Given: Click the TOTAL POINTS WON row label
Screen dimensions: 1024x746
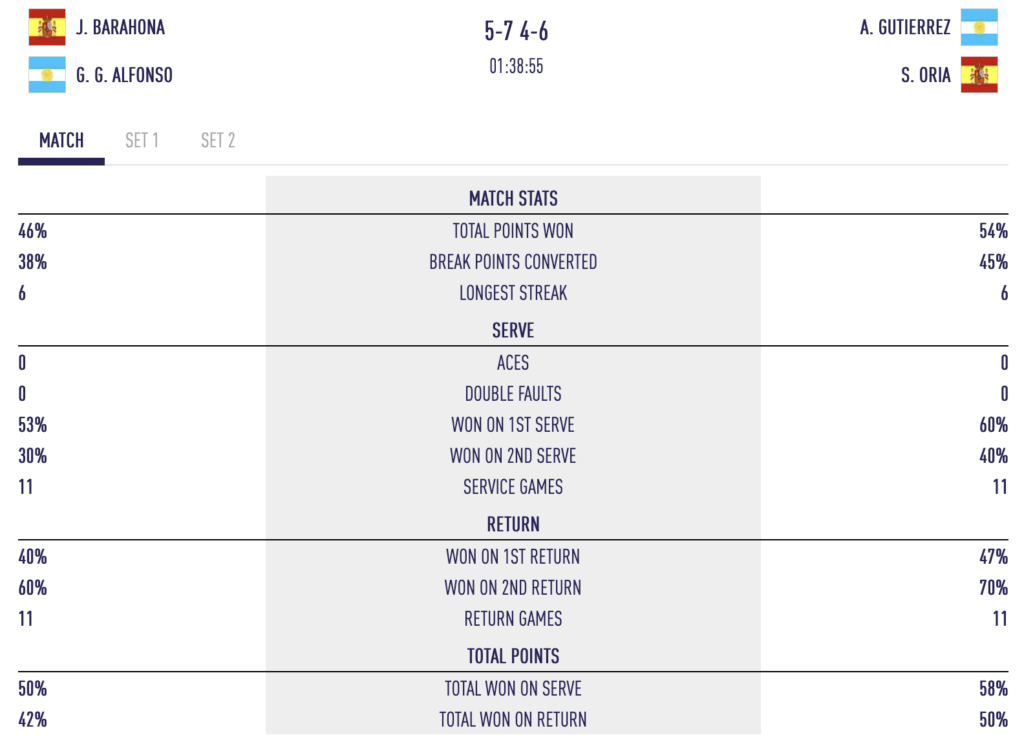Looking at the screenshot, I should pos(513,231).
